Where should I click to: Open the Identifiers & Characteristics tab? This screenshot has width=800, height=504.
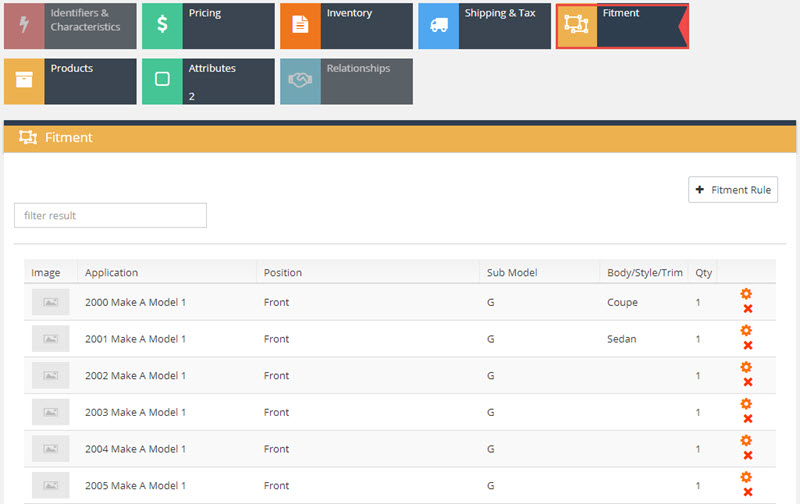[70, 26]
